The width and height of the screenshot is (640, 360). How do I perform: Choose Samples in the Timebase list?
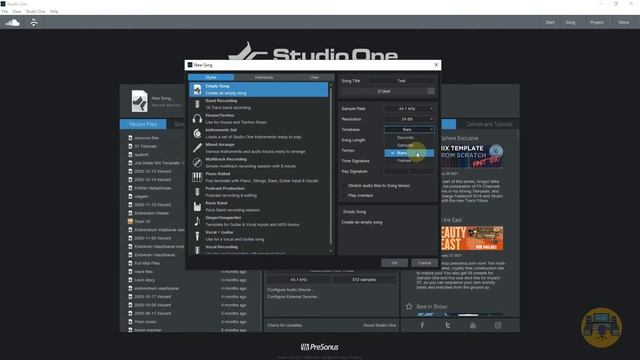tap(409, 145)
